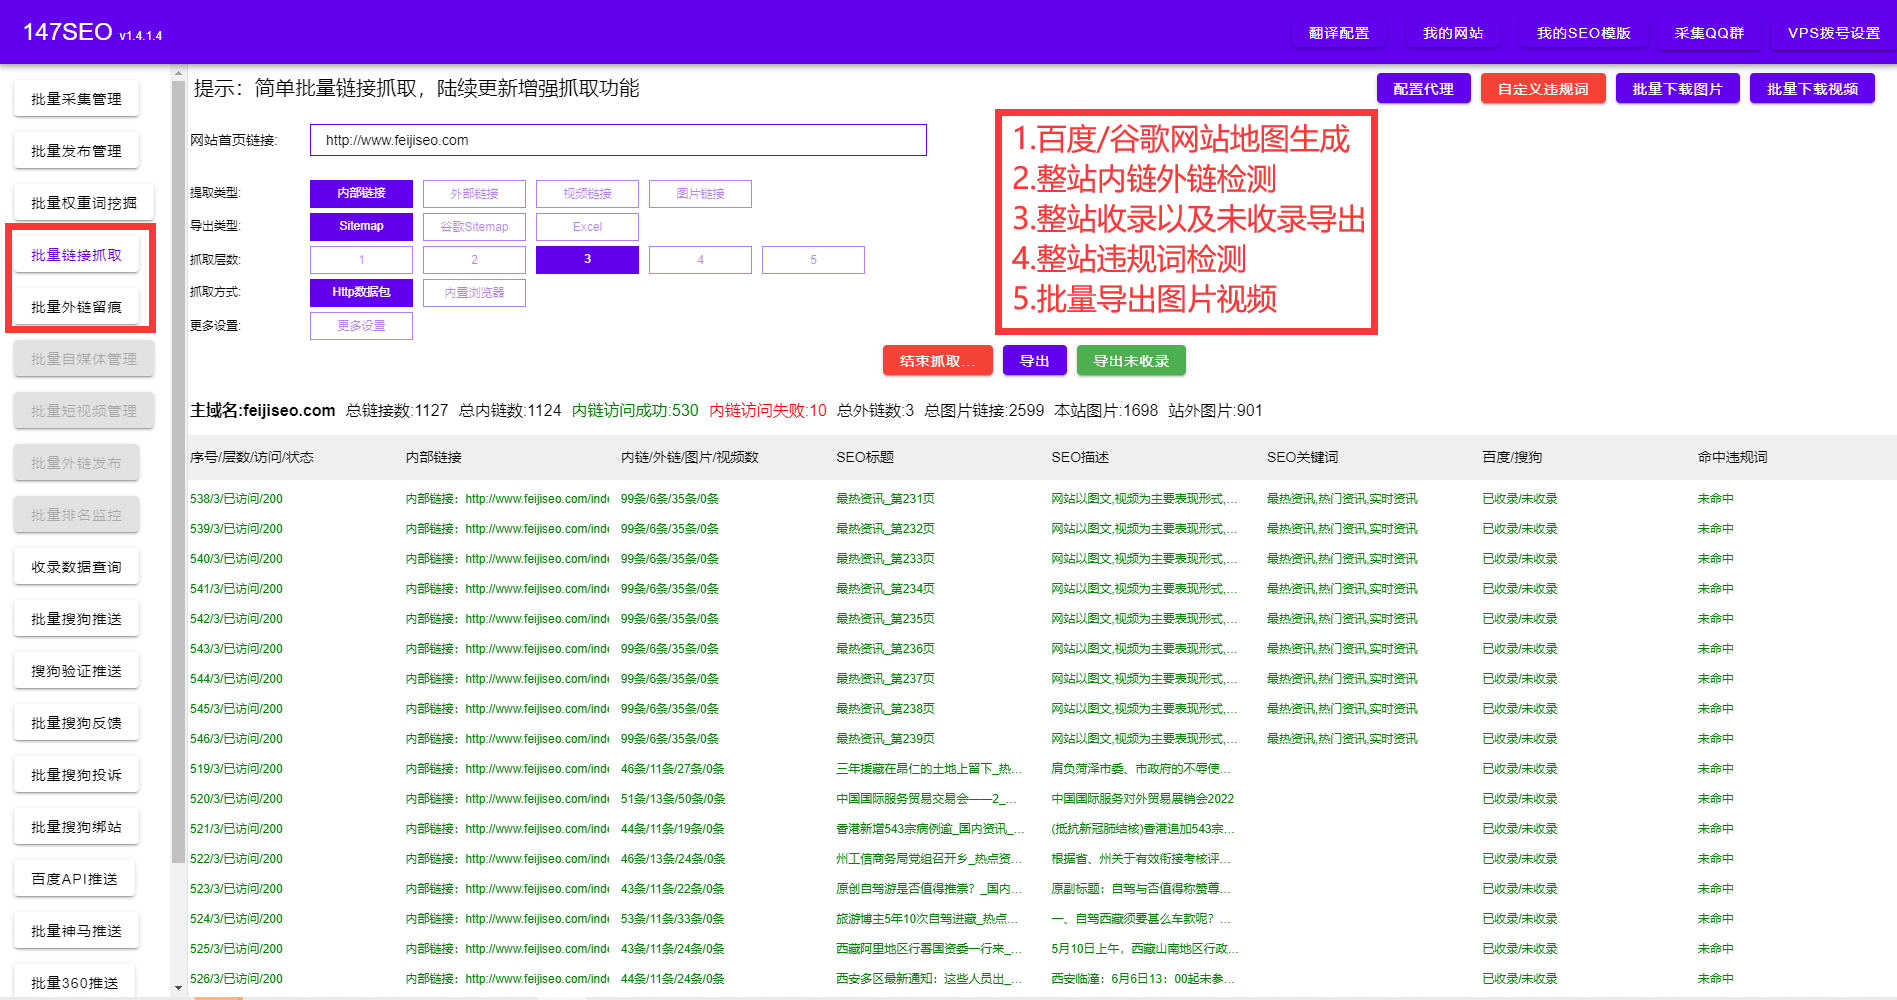This screenshot has height=1000, width=1897.
Task: Select Excel as the export type
Action: pos(587,226)
